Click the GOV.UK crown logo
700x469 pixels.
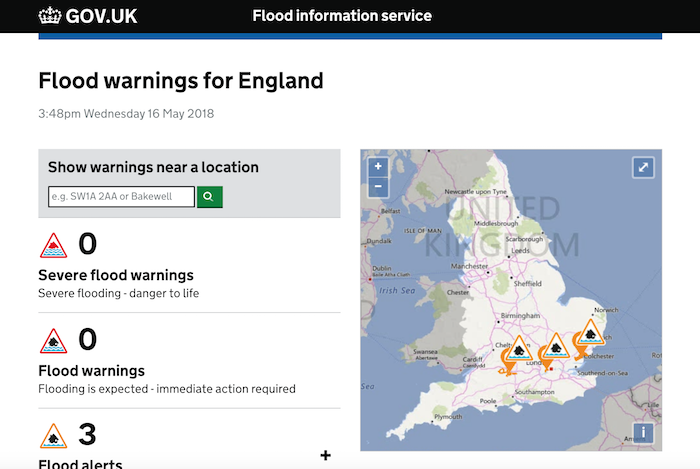(x=49, y=16)
